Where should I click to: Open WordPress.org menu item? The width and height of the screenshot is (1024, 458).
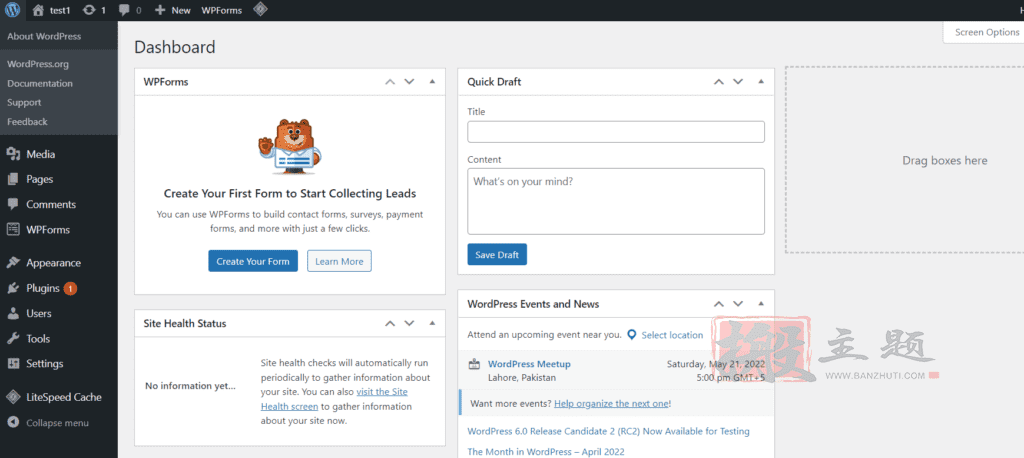coord(38,64)
